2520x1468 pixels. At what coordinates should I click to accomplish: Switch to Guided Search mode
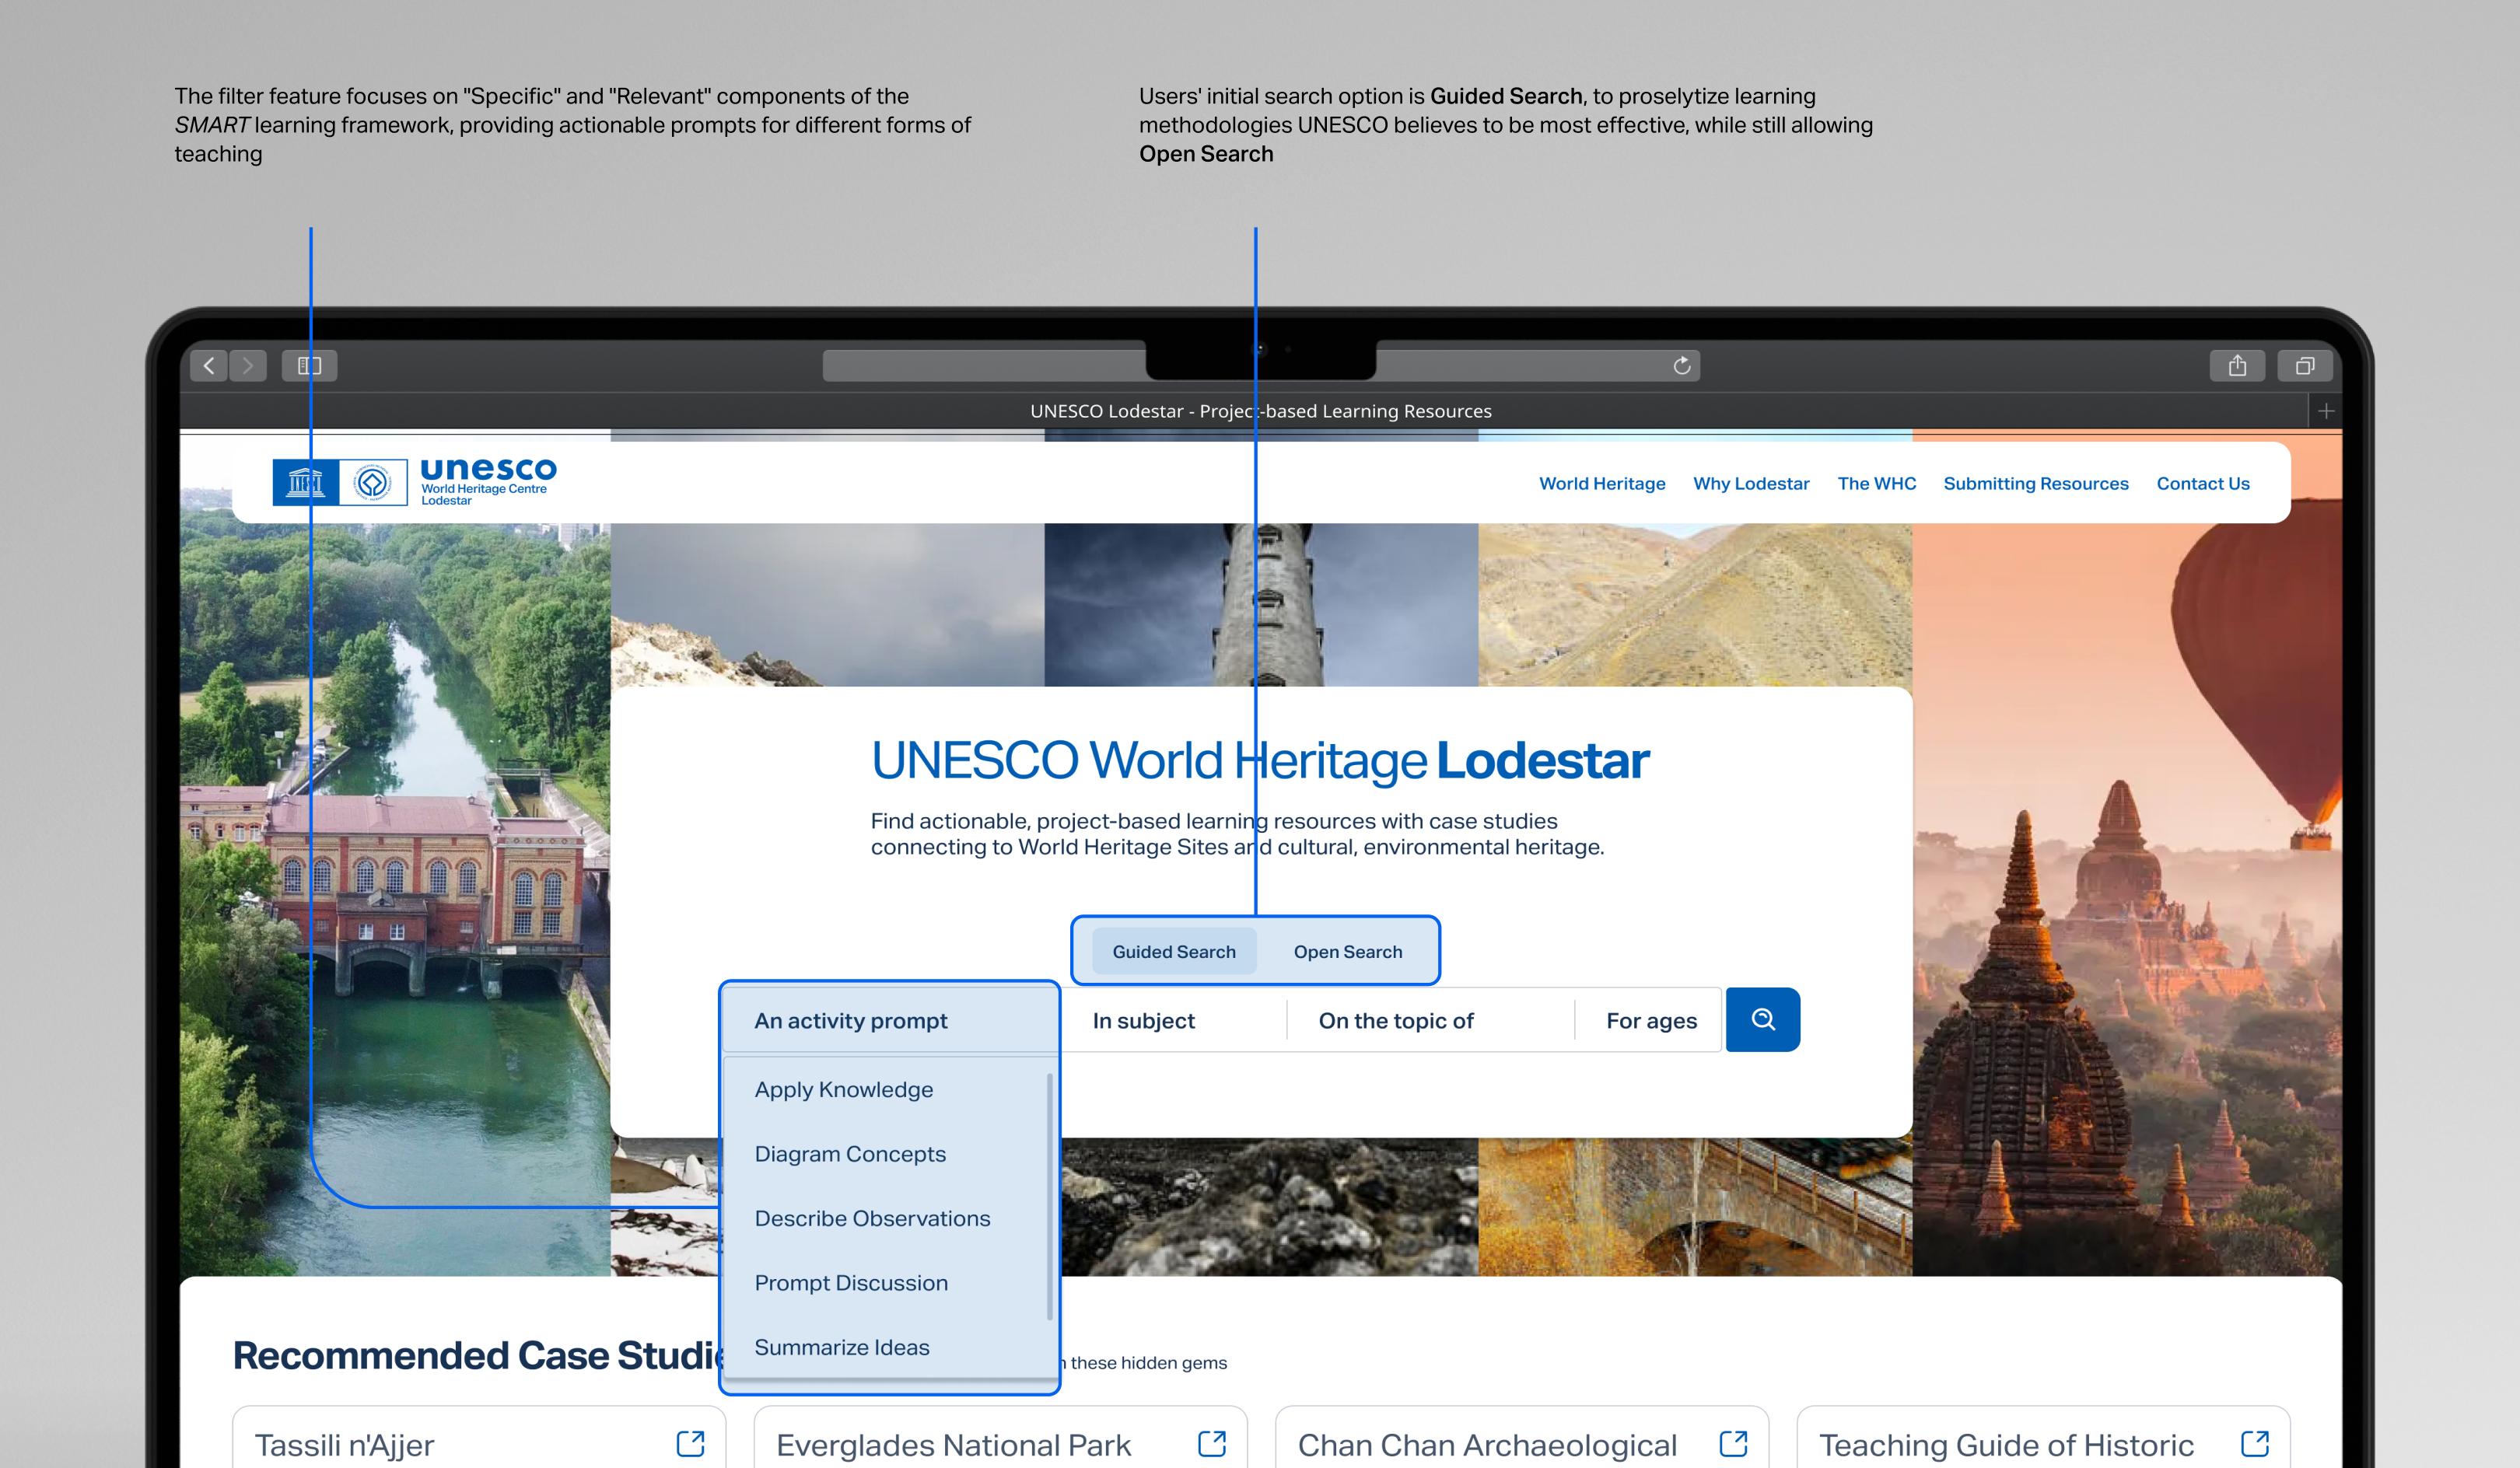[1174, 951]
